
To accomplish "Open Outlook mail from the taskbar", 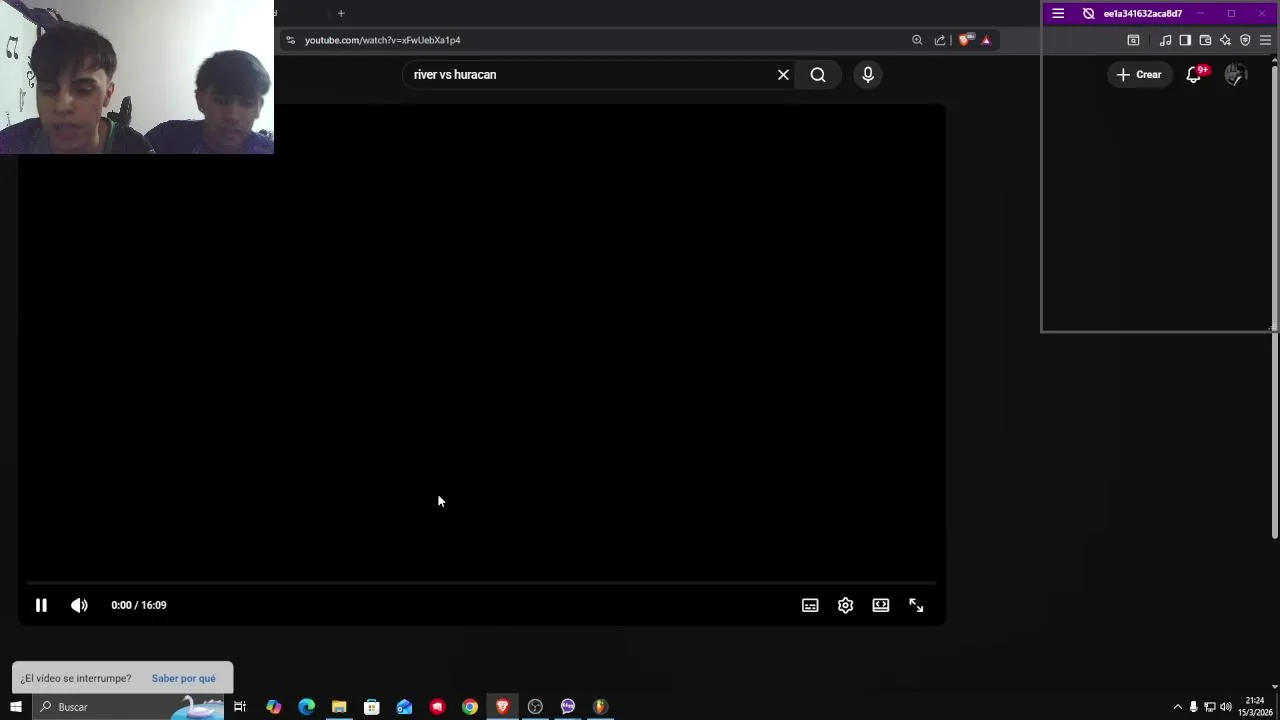I will [404, 707].
